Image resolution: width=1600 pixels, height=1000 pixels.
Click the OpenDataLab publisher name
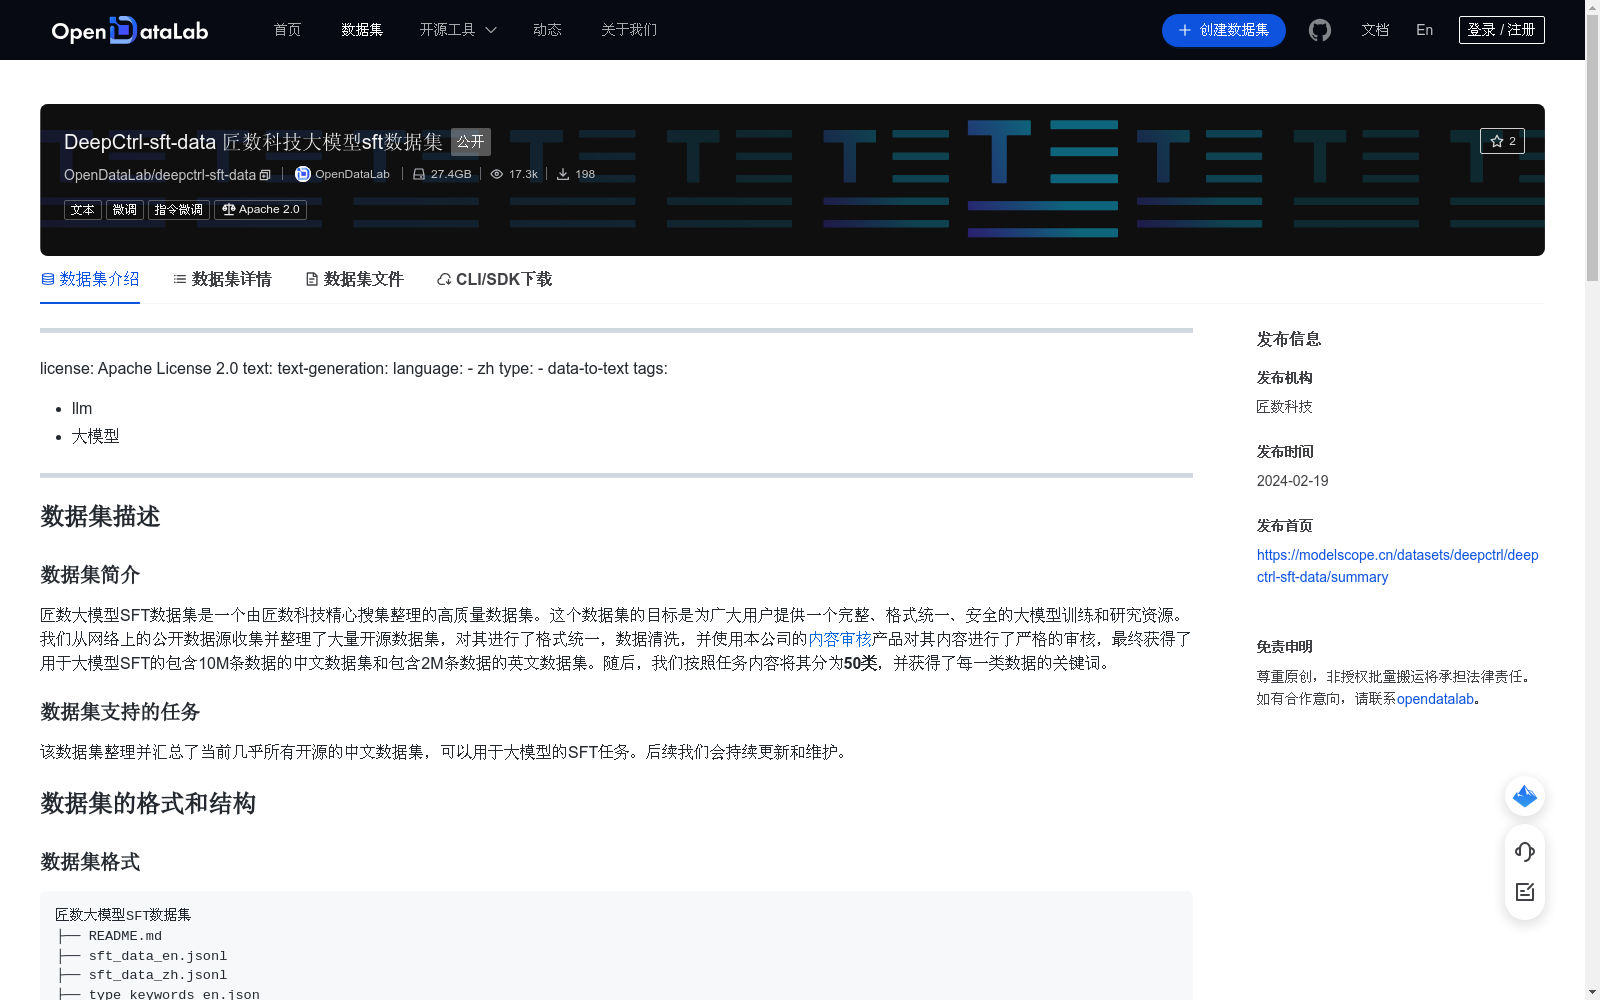(352, 174)
